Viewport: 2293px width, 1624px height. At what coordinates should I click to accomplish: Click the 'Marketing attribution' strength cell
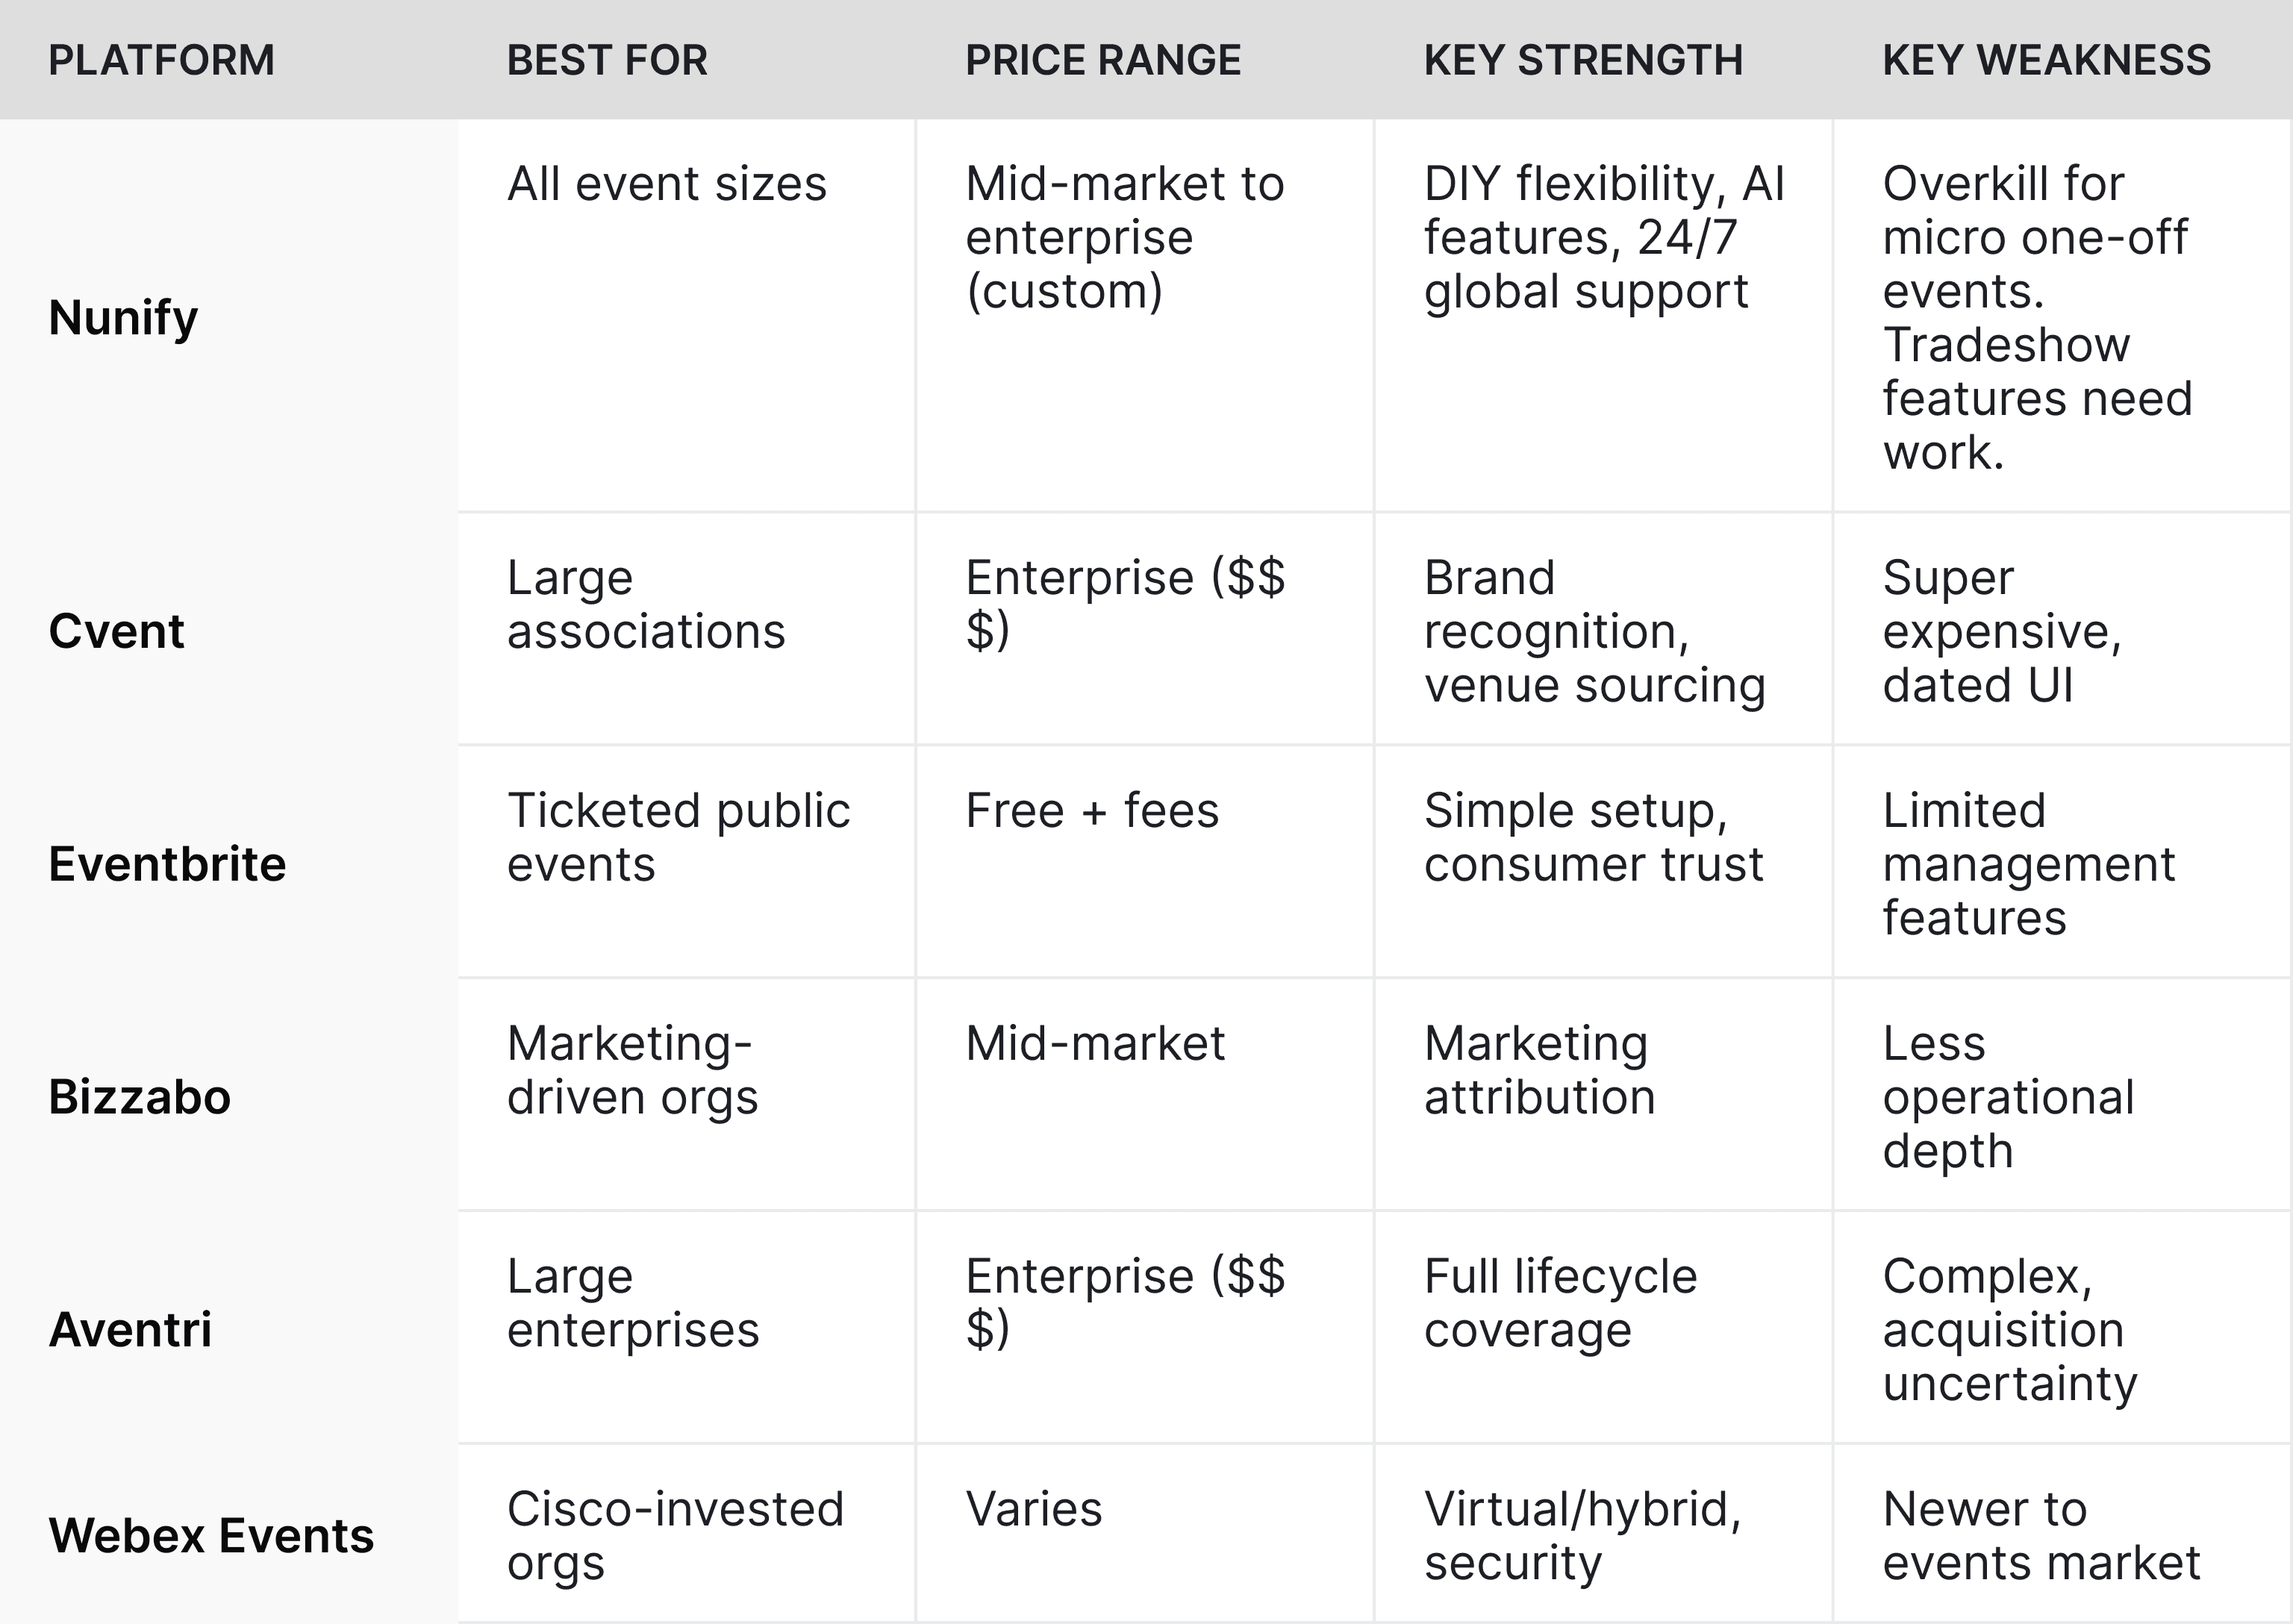tap(1539, 1070)
